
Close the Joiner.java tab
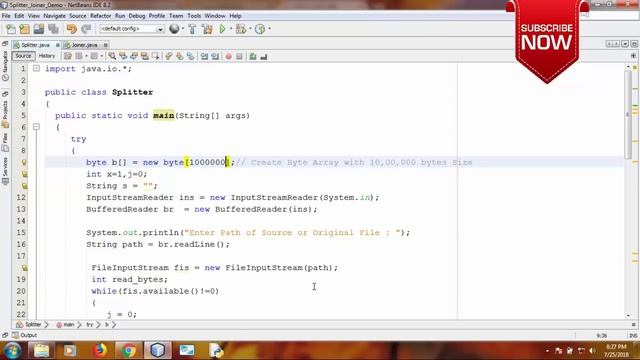point(105,45)
